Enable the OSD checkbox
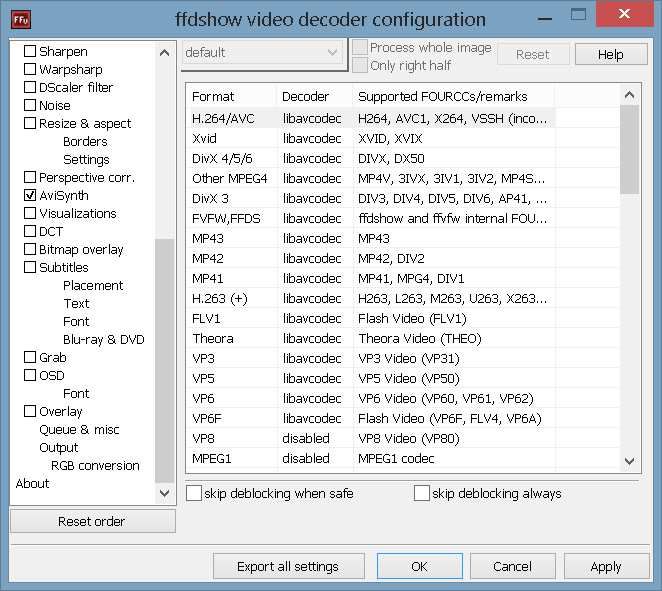The height and width of the screenshot is (591, 662). (x=30, y=375)
